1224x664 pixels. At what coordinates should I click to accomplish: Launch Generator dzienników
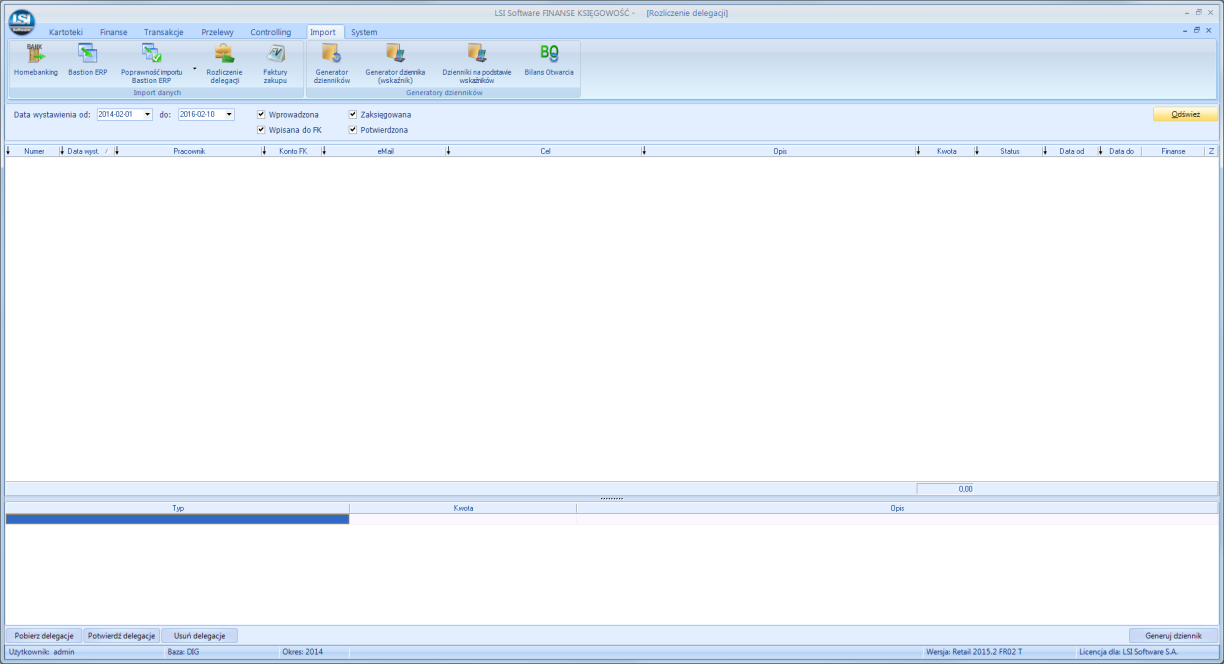(332, 65)
